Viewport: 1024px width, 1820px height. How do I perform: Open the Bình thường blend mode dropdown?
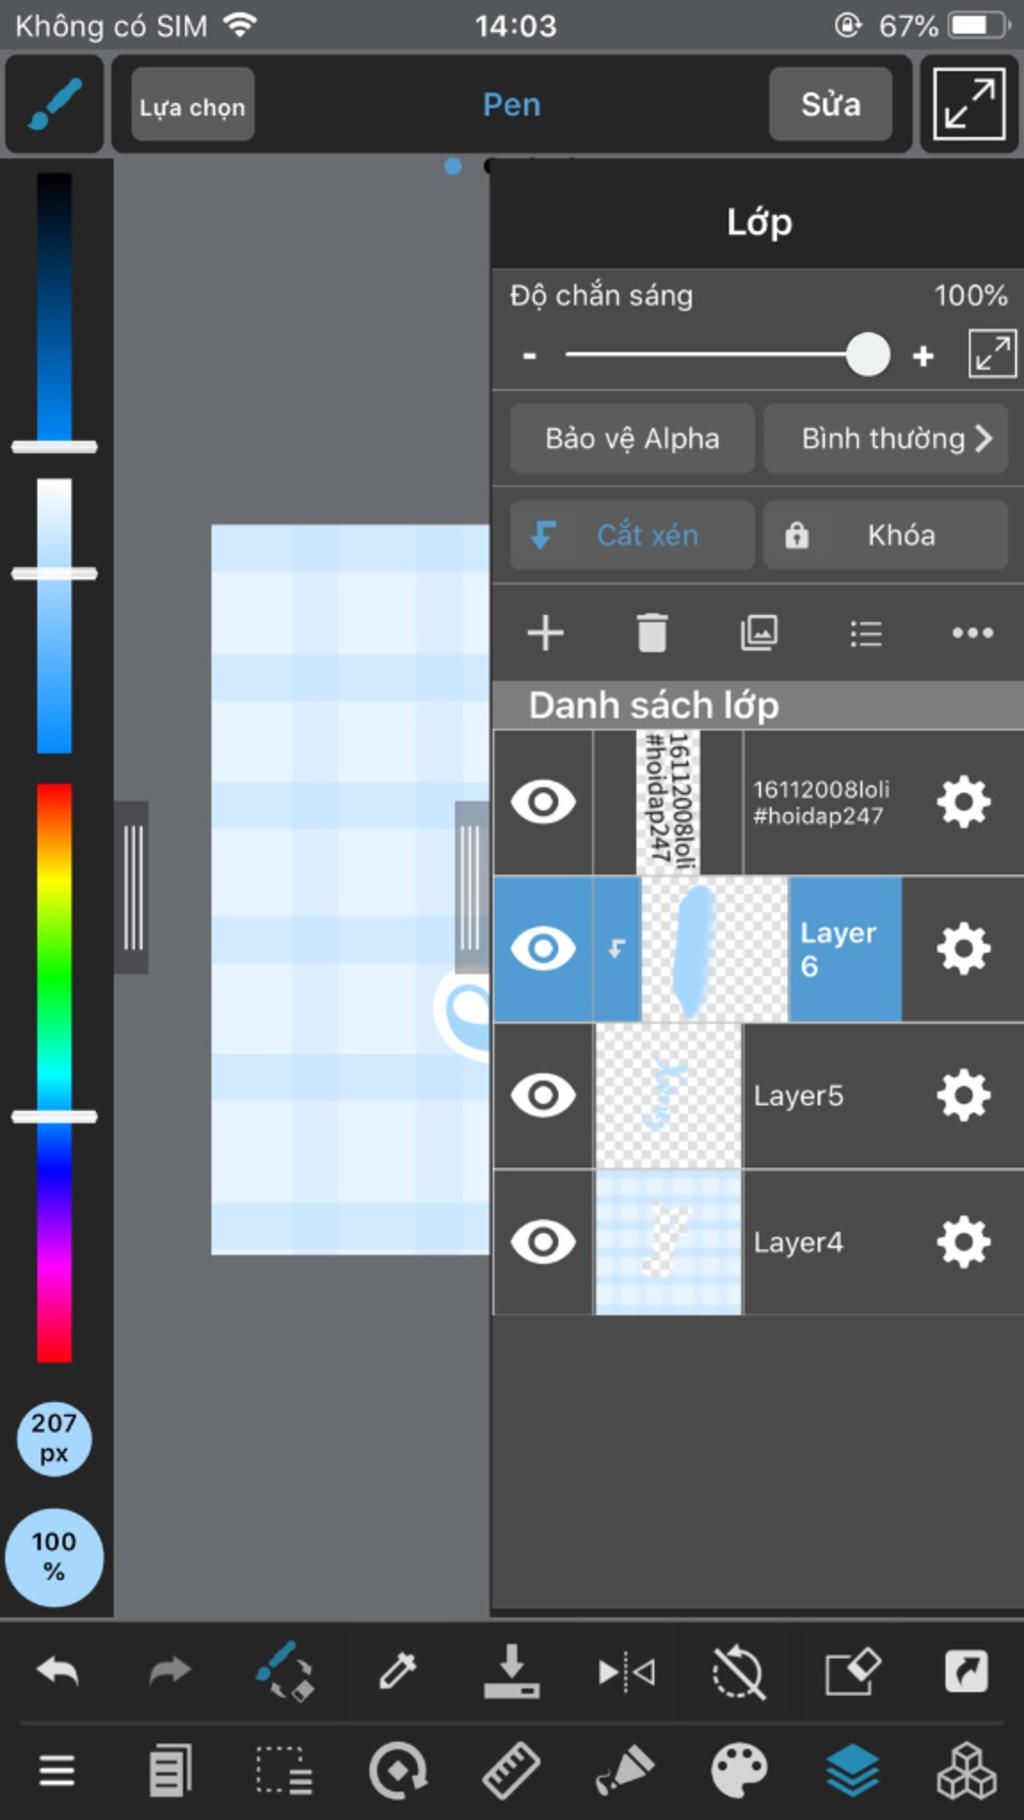tap(885, 438)
